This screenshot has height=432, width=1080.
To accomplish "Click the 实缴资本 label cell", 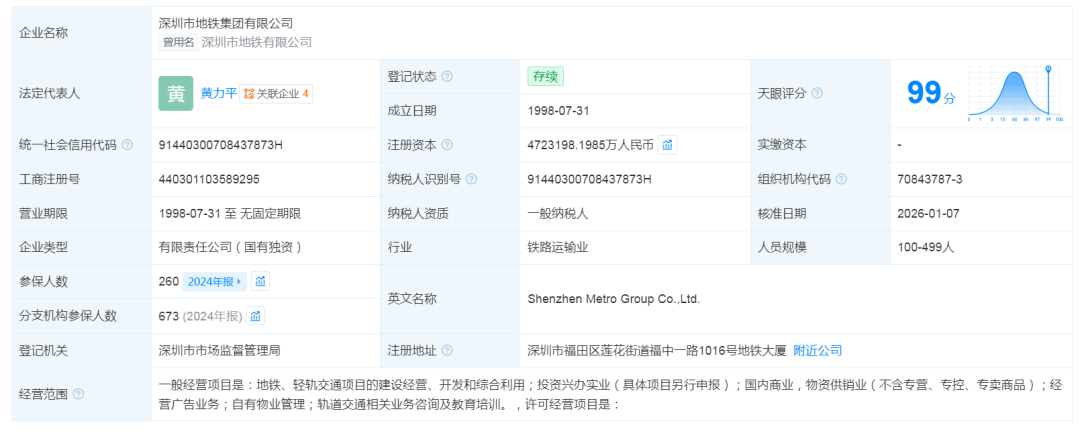I will pos(820,145).
